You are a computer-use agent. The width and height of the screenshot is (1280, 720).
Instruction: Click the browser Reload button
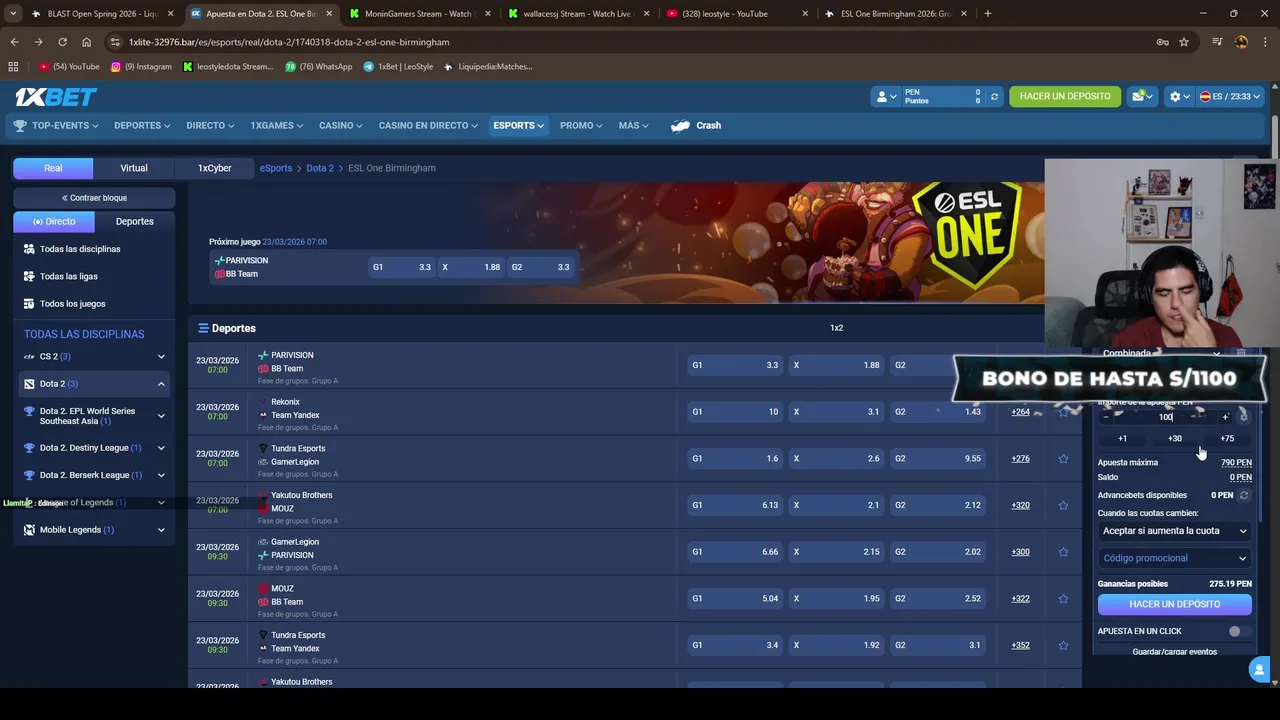click(x=62, y=42)
